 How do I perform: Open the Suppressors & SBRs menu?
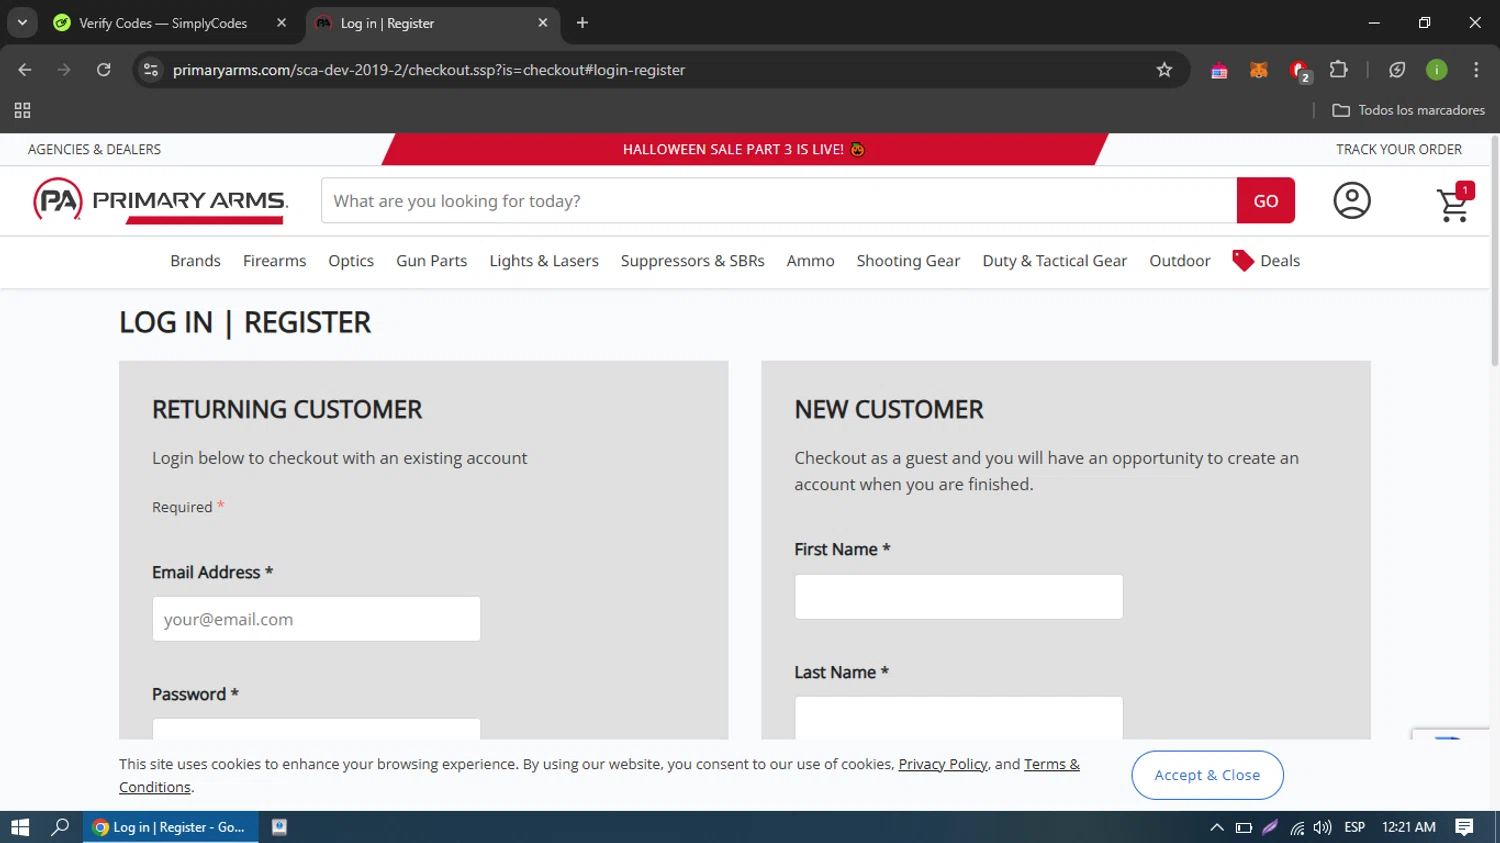692,261
